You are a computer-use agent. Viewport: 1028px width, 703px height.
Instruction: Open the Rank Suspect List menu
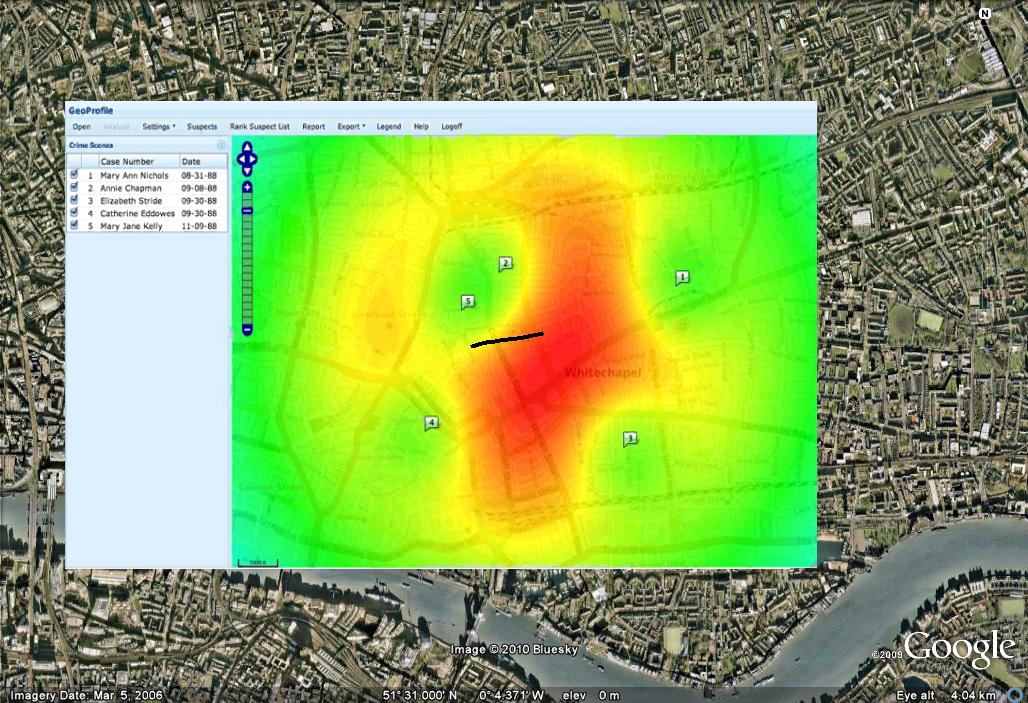pos(260,127)
